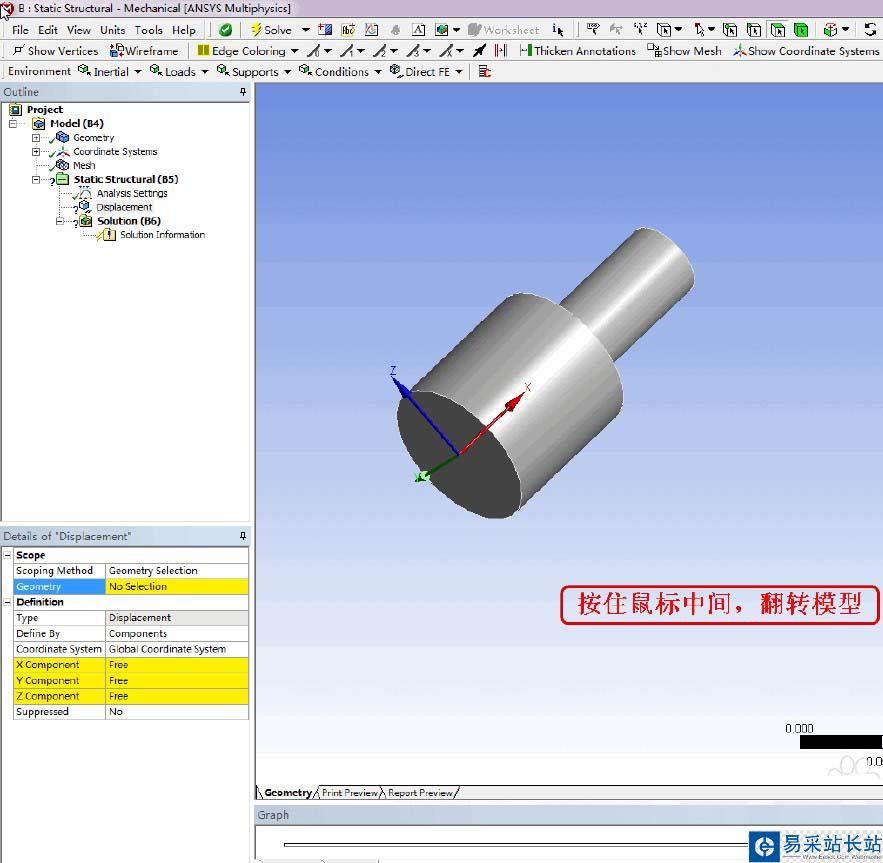Collapse the Model (B4) tree node
The width and height of the screenshot is (883, 863).
click(x=13, y=123)
